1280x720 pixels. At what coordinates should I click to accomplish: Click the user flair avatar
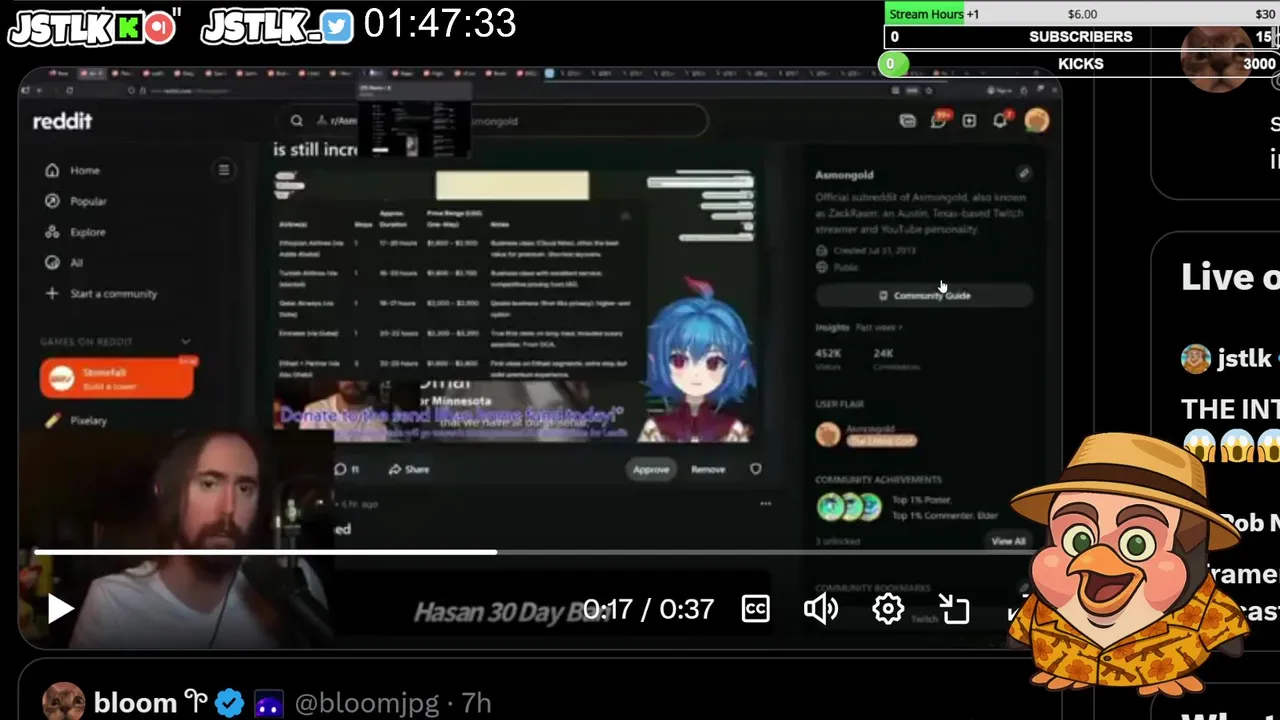click(828, 435)
